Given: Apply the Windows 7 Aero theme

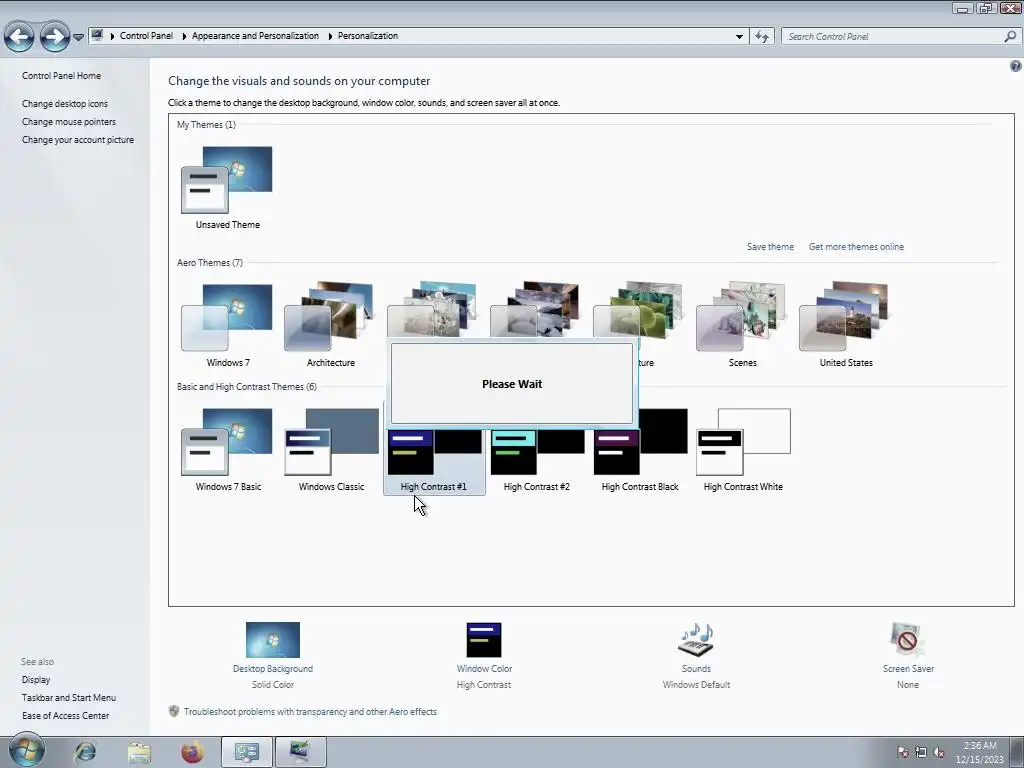Looking at the screenshot, I should (227, 317).
